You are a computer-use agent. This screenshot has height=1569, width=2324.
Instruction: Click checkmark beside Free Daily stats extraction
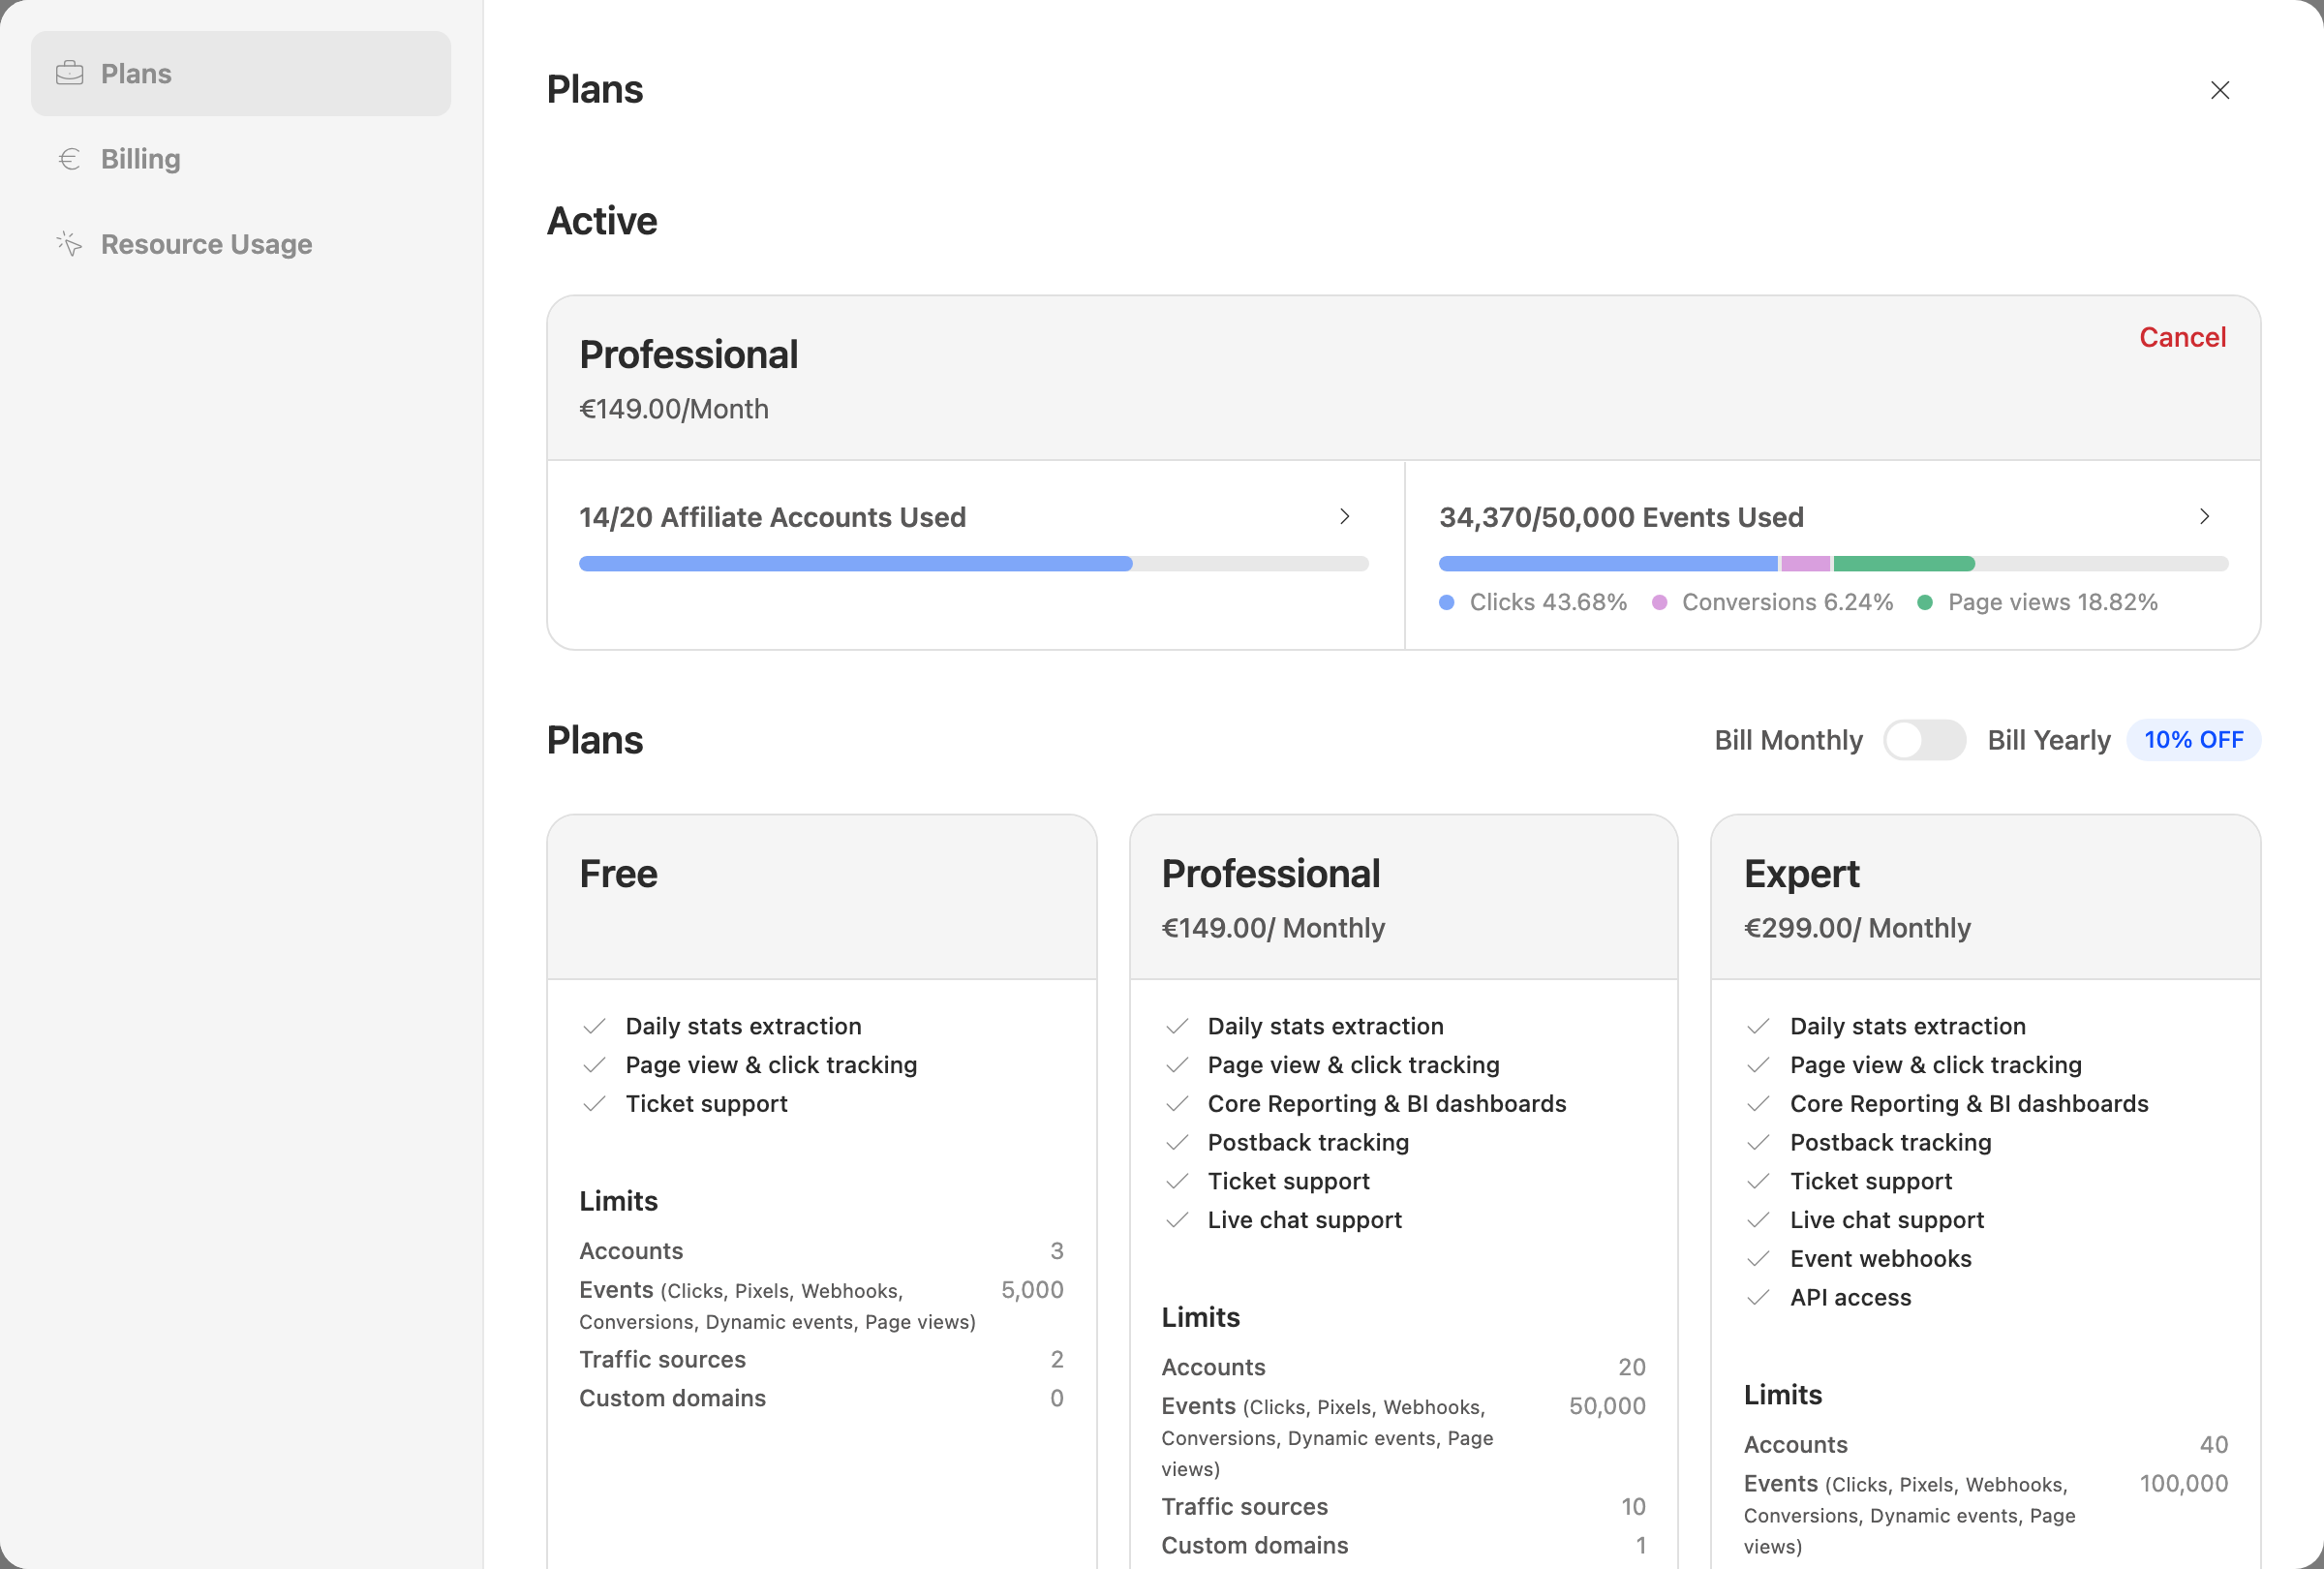(594, 1026)
